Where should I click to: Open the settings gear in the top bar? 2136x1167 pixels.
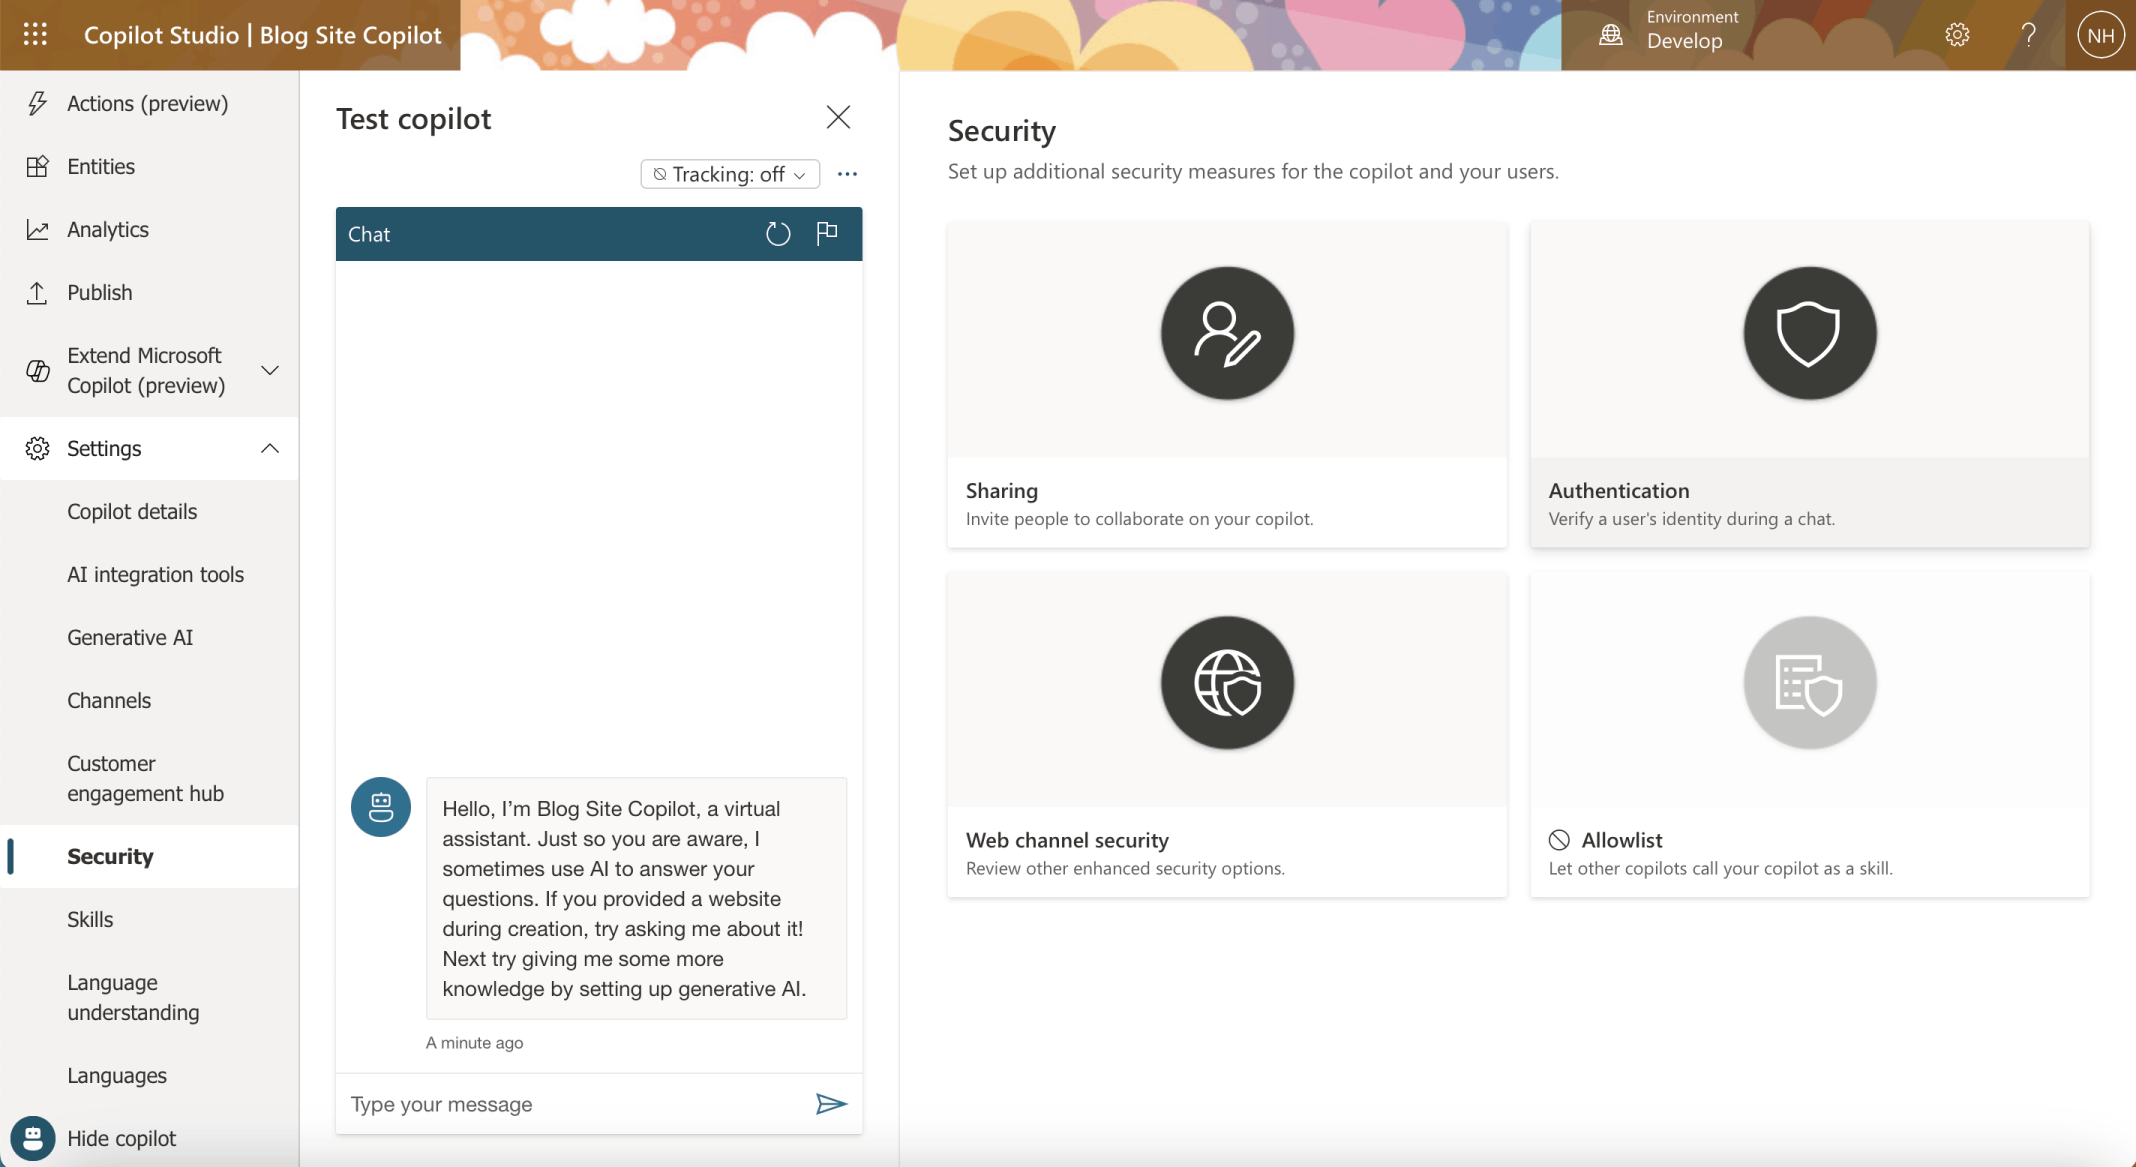pos(1957,35)
